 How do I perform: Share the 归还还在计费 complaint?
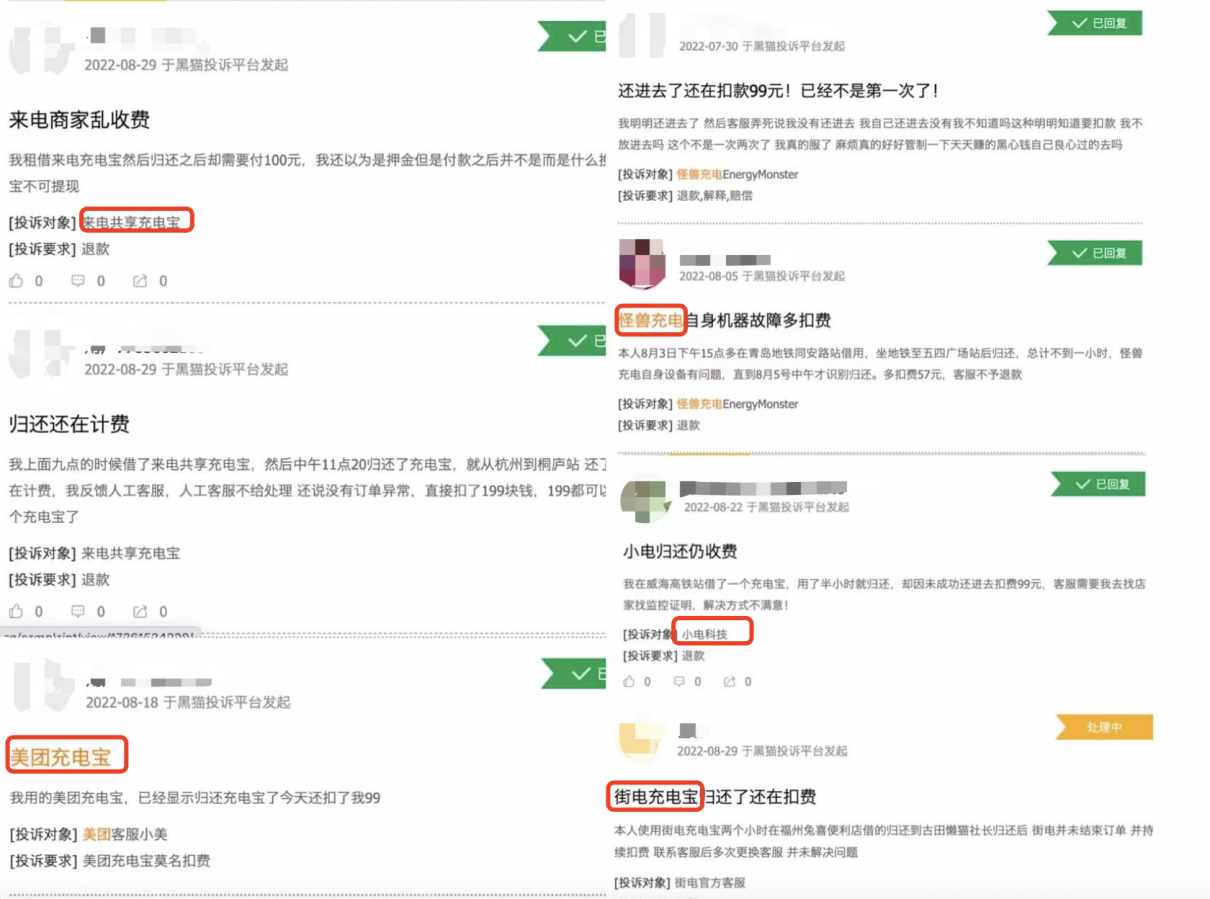coord(141,611)
